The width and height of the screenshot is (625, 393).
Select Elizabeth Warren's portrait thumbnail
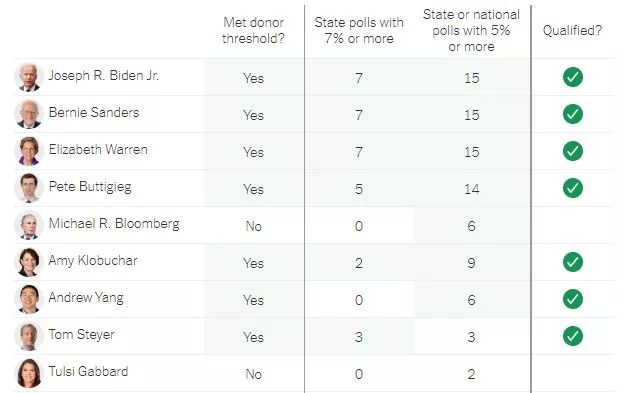[x=29, y=151]
